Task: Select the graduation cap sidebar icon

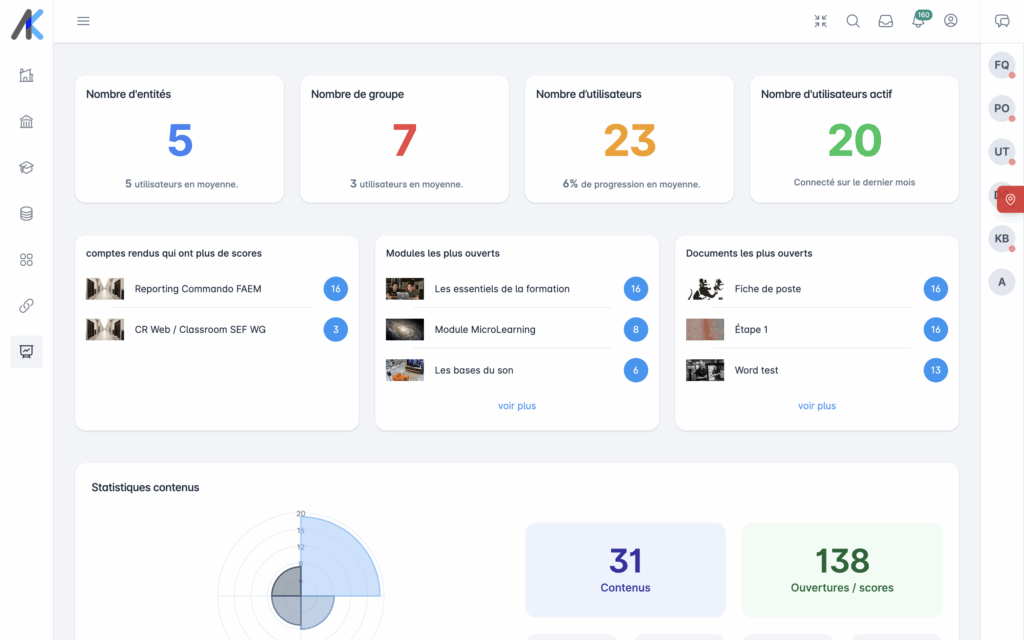Action: (x=27, y=168)
